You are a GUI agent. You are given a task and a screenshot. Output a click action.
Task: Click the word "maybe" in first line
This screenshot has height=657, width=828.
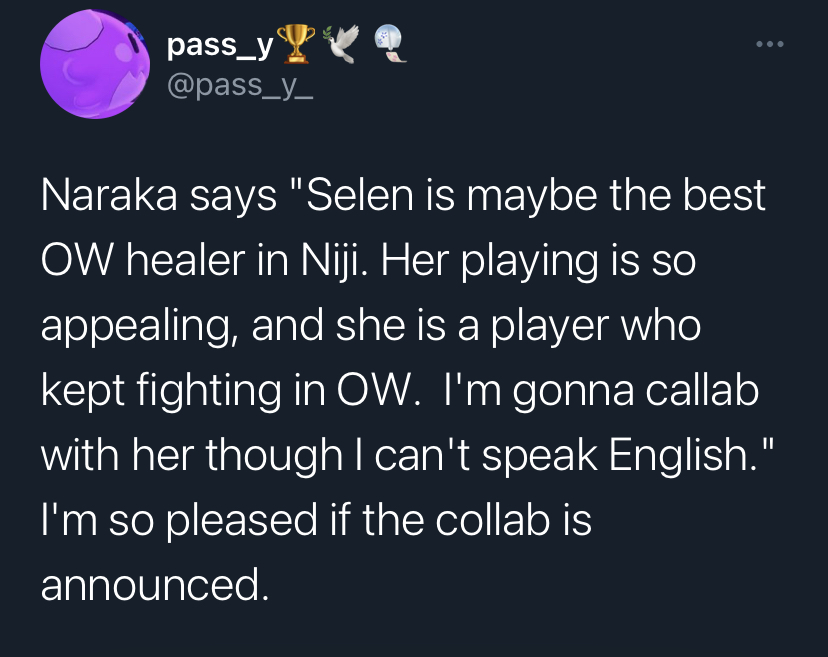532,196
